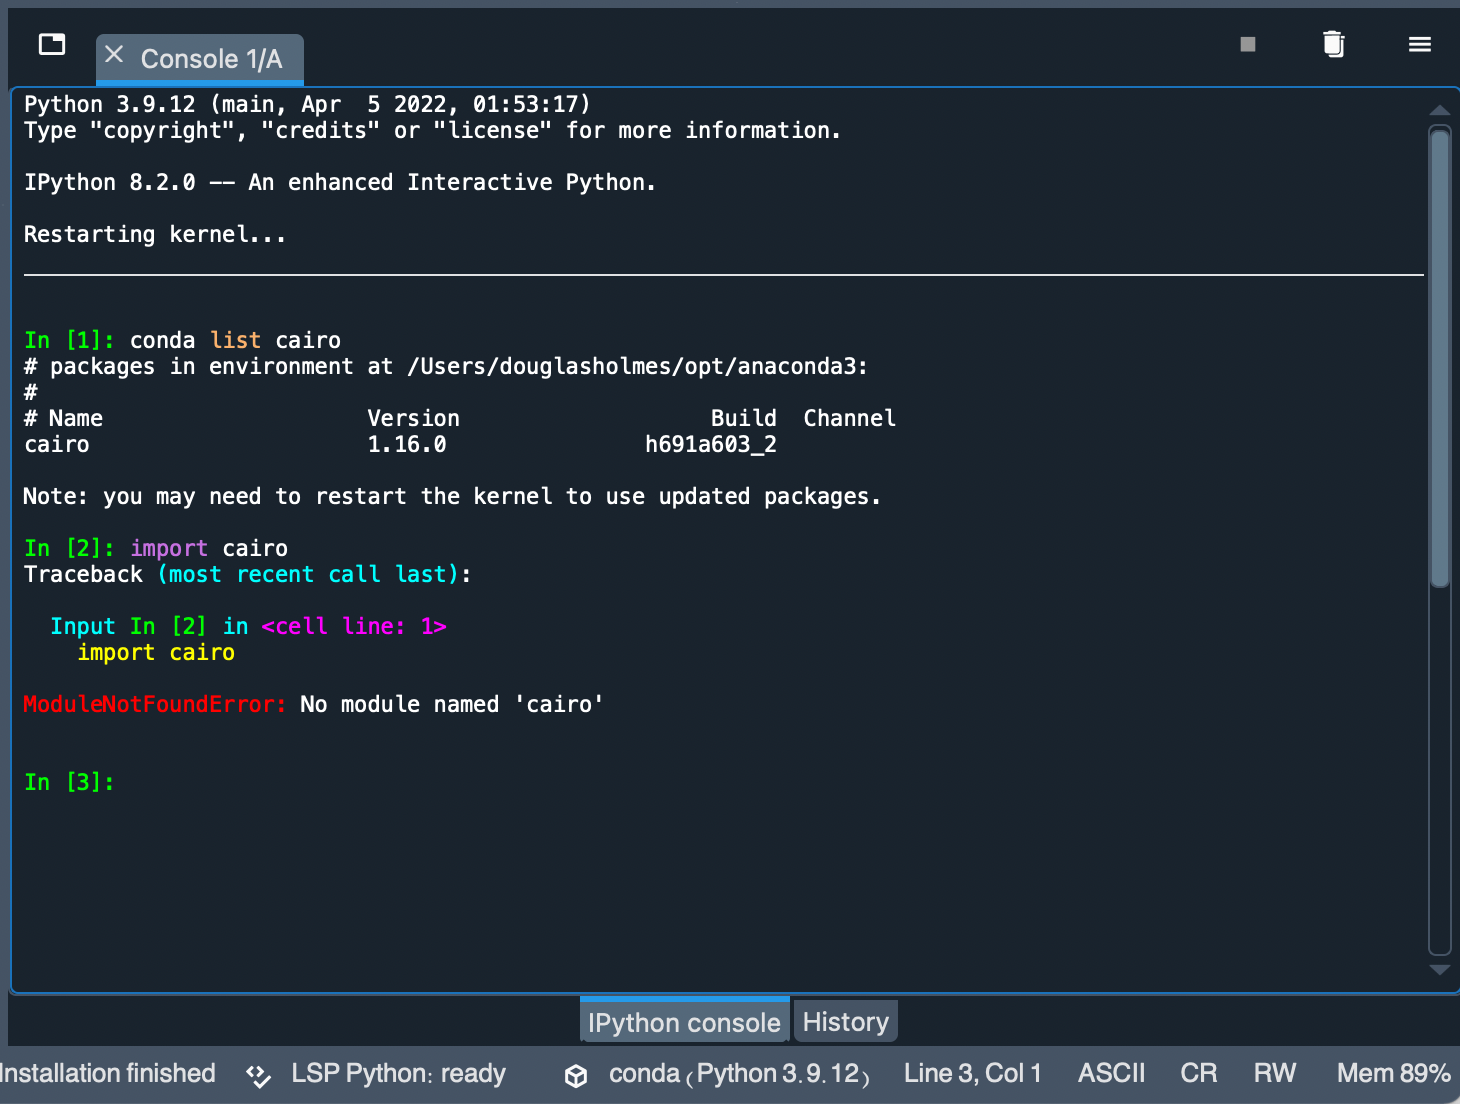Click the Line 3, Col 1 indicator
Image resolution: width=1460 pixels, height=1104 pixels.
pyautogui.click(x=973, y=1074)
